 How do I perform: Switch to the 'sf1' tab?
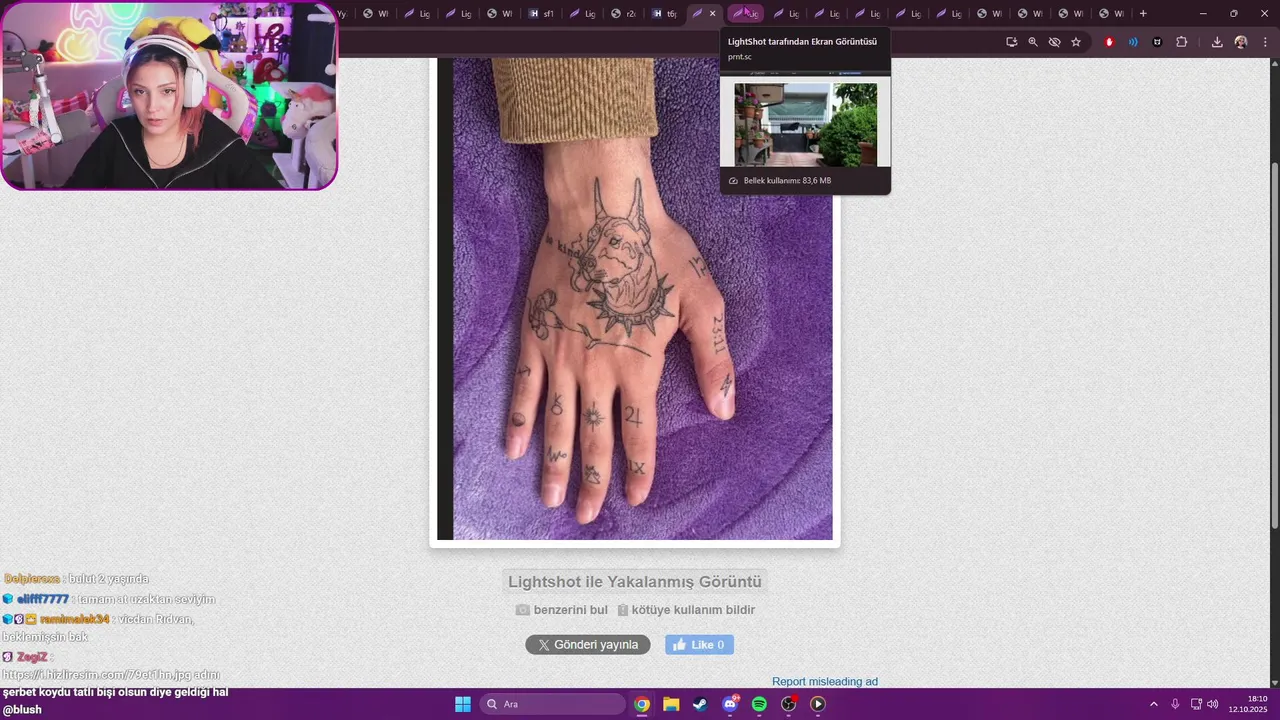point(541,13)
